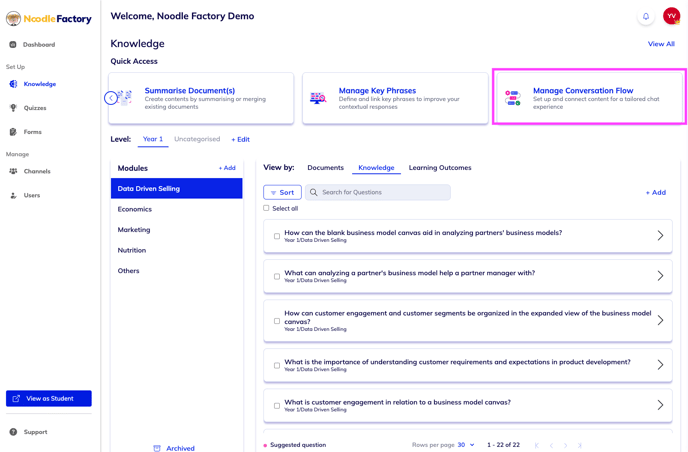Viewport: 688px width, 452px height.
Task: Click the View All link
Action: [x=661, y=44]
